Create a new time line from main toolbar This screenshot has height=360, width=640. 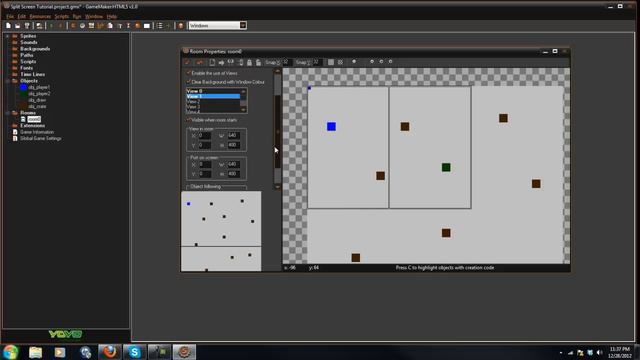tap(128, 26)
